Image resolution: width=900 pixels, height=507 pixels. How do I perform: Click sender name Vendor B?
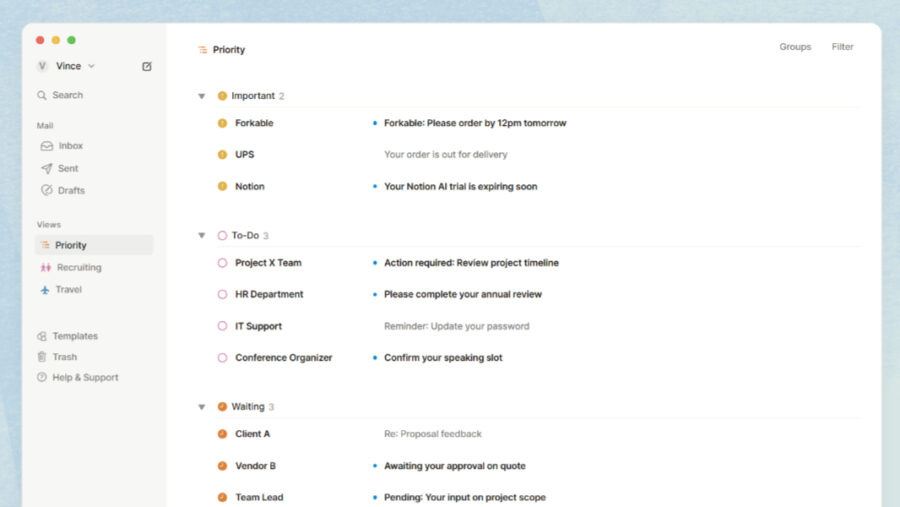255,466
